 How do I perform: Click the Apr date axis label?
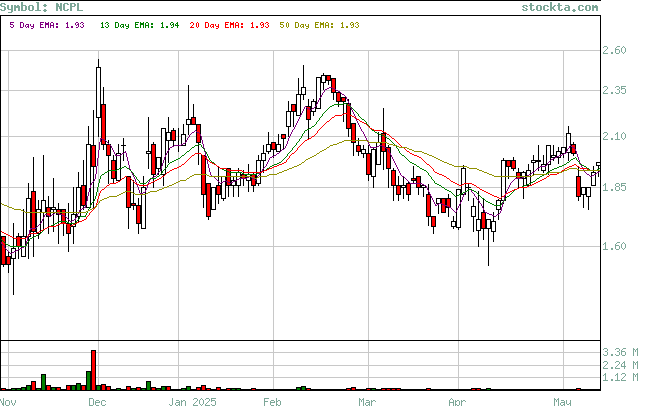pyautogui.click(x=457, y=401)
